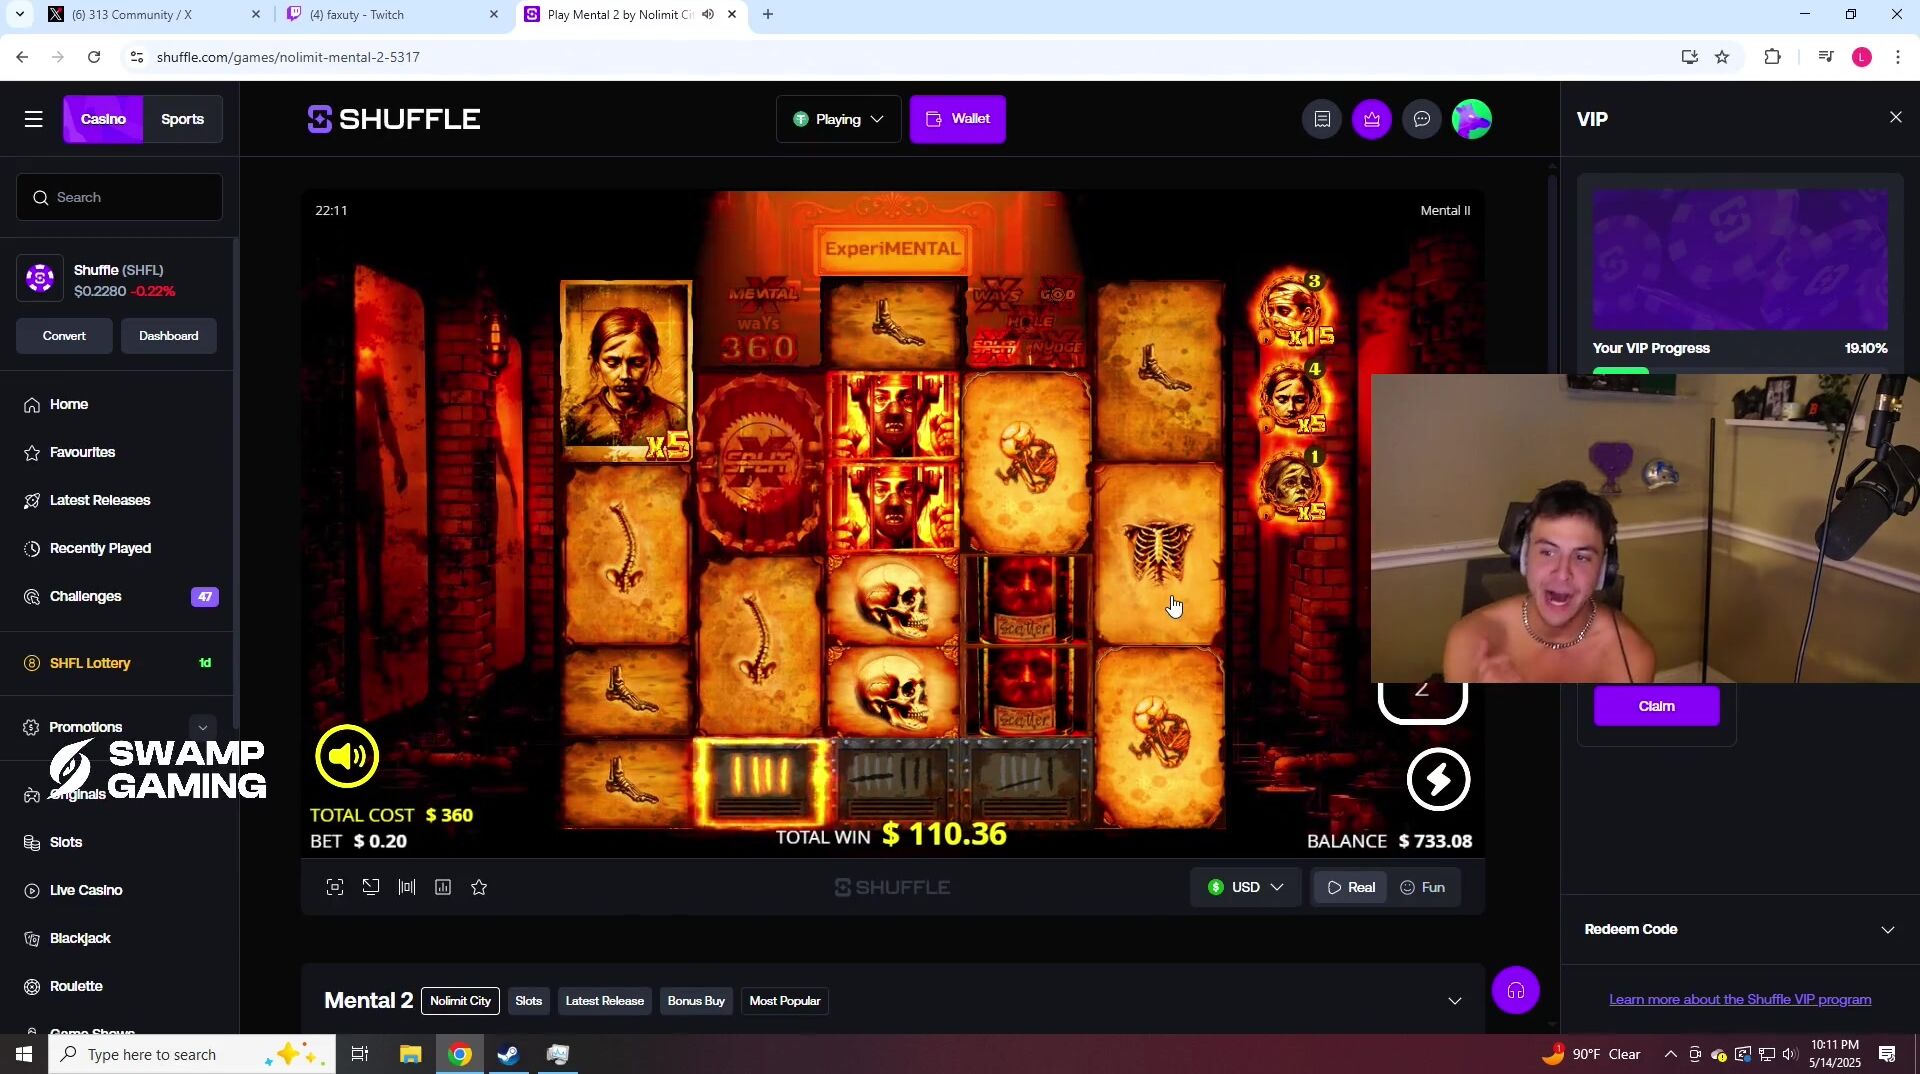Open the chat bubble icon
Screen dimensions: 1920x1074
click(x=1422, y=119)
